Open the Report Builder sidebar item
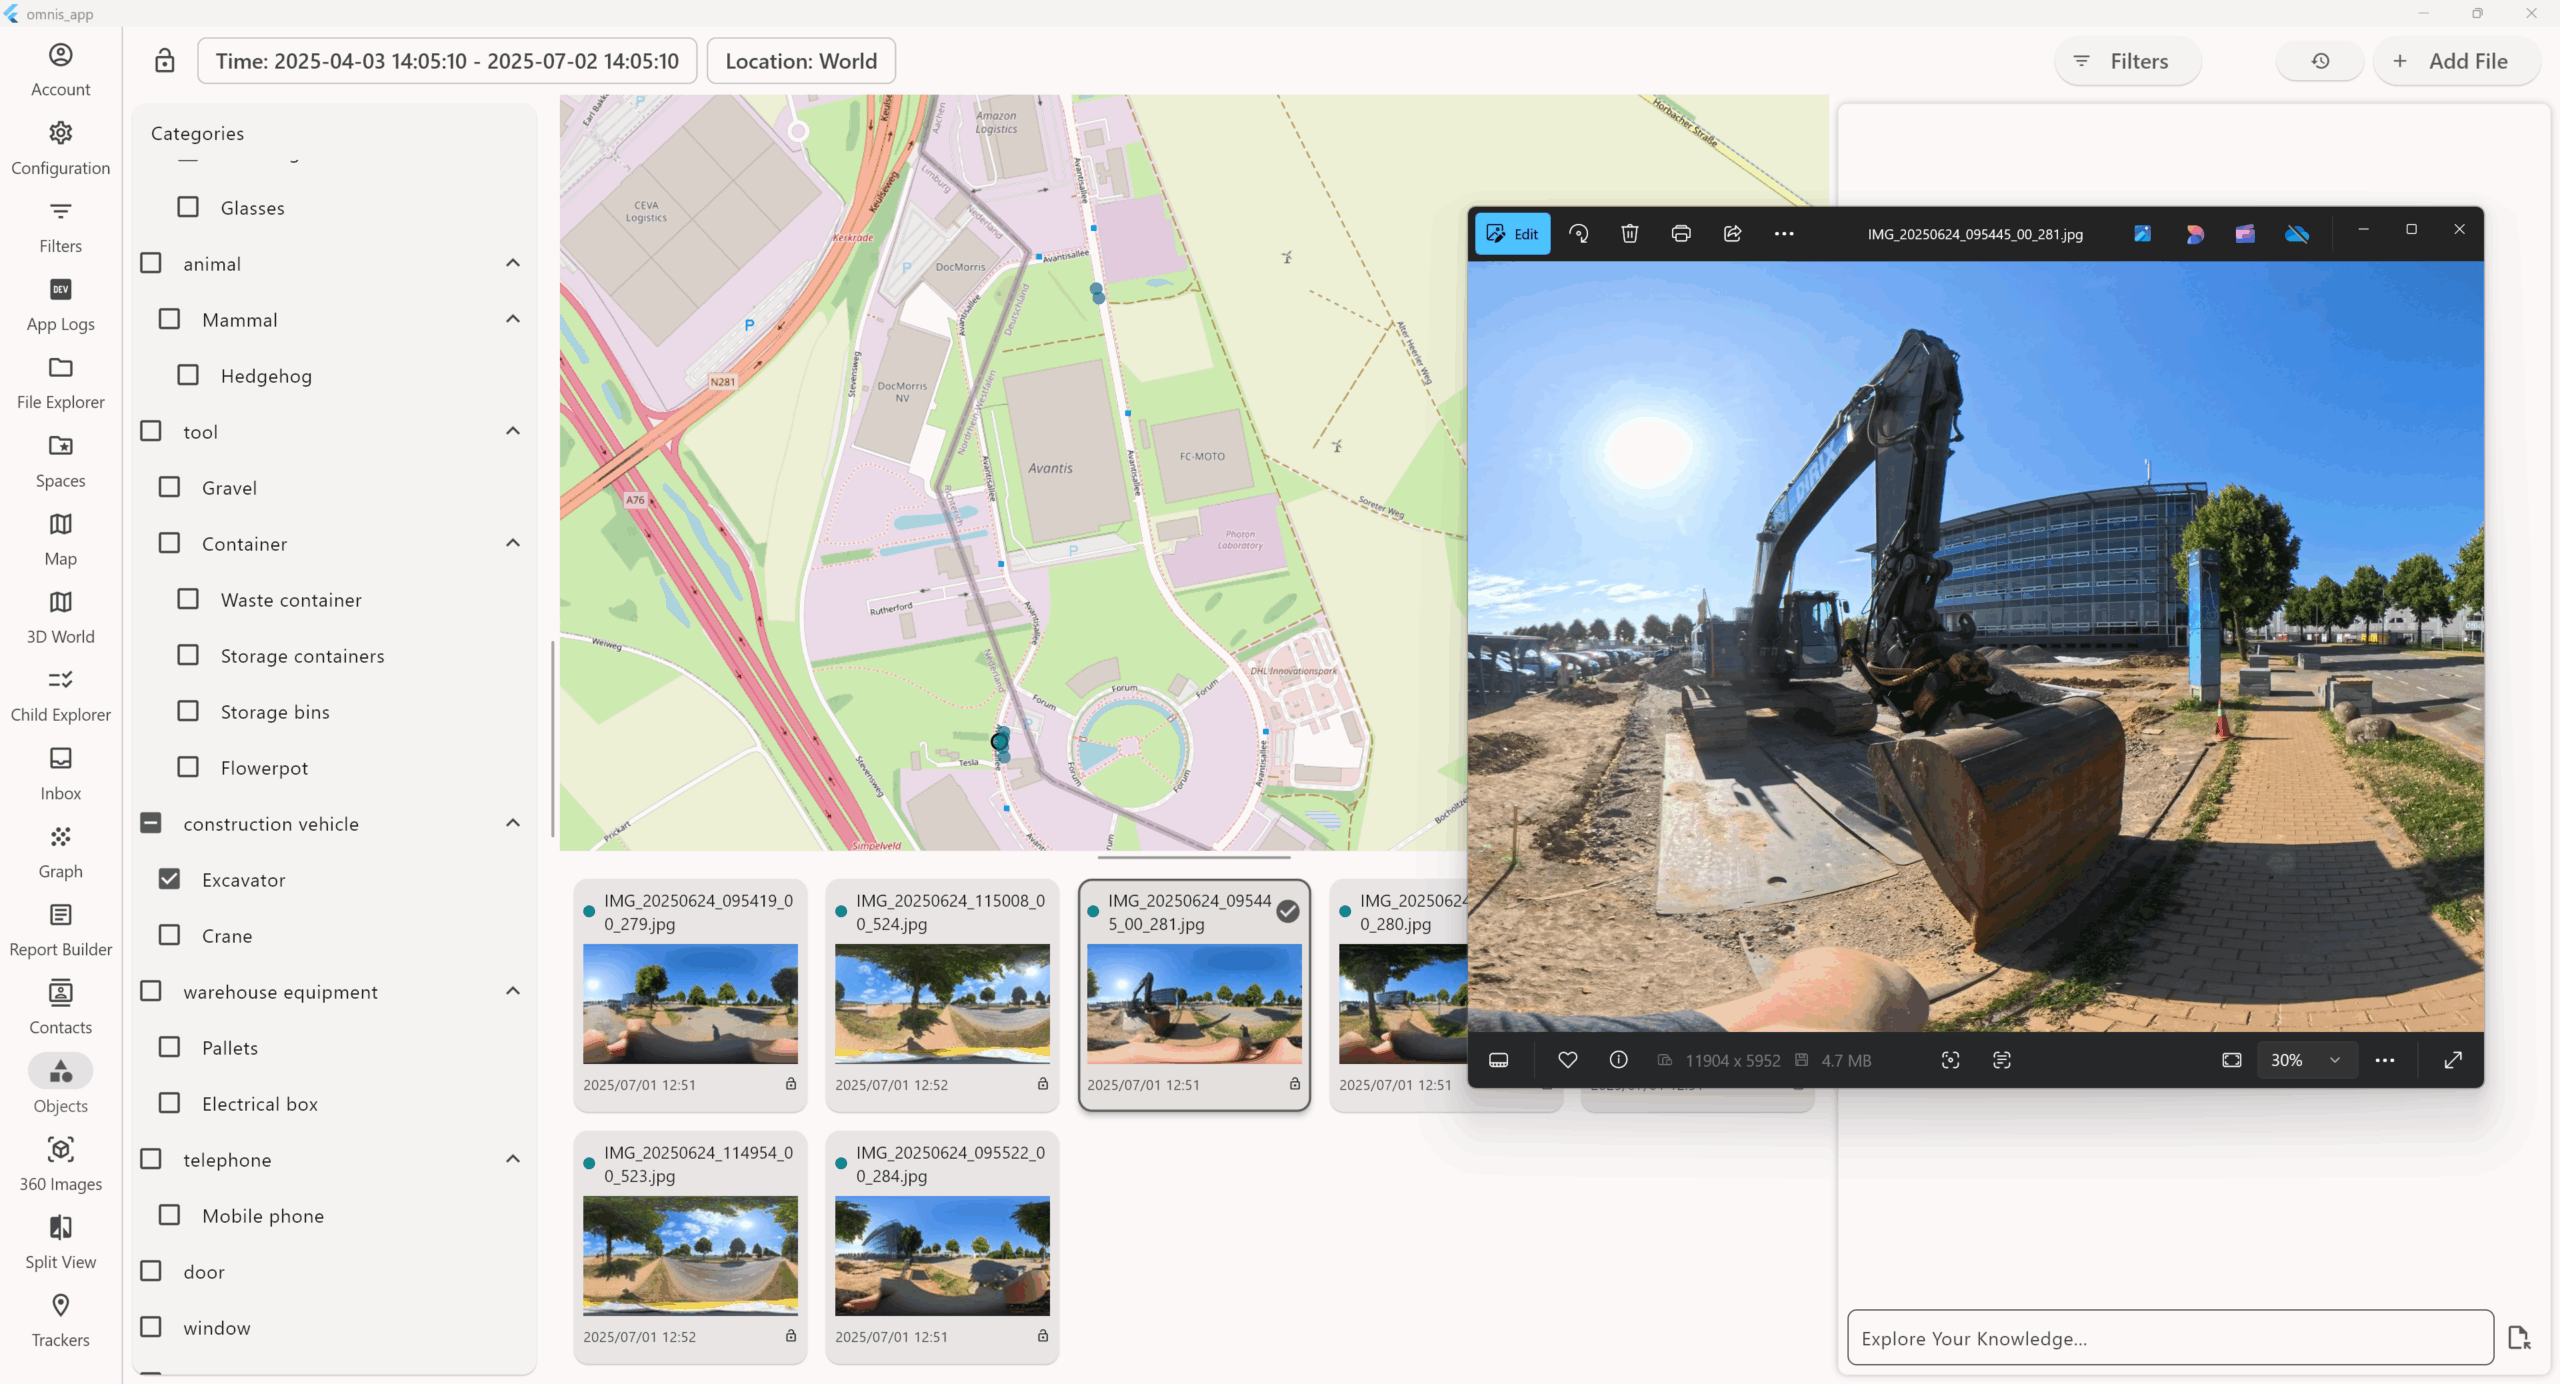 coord(61,929)
